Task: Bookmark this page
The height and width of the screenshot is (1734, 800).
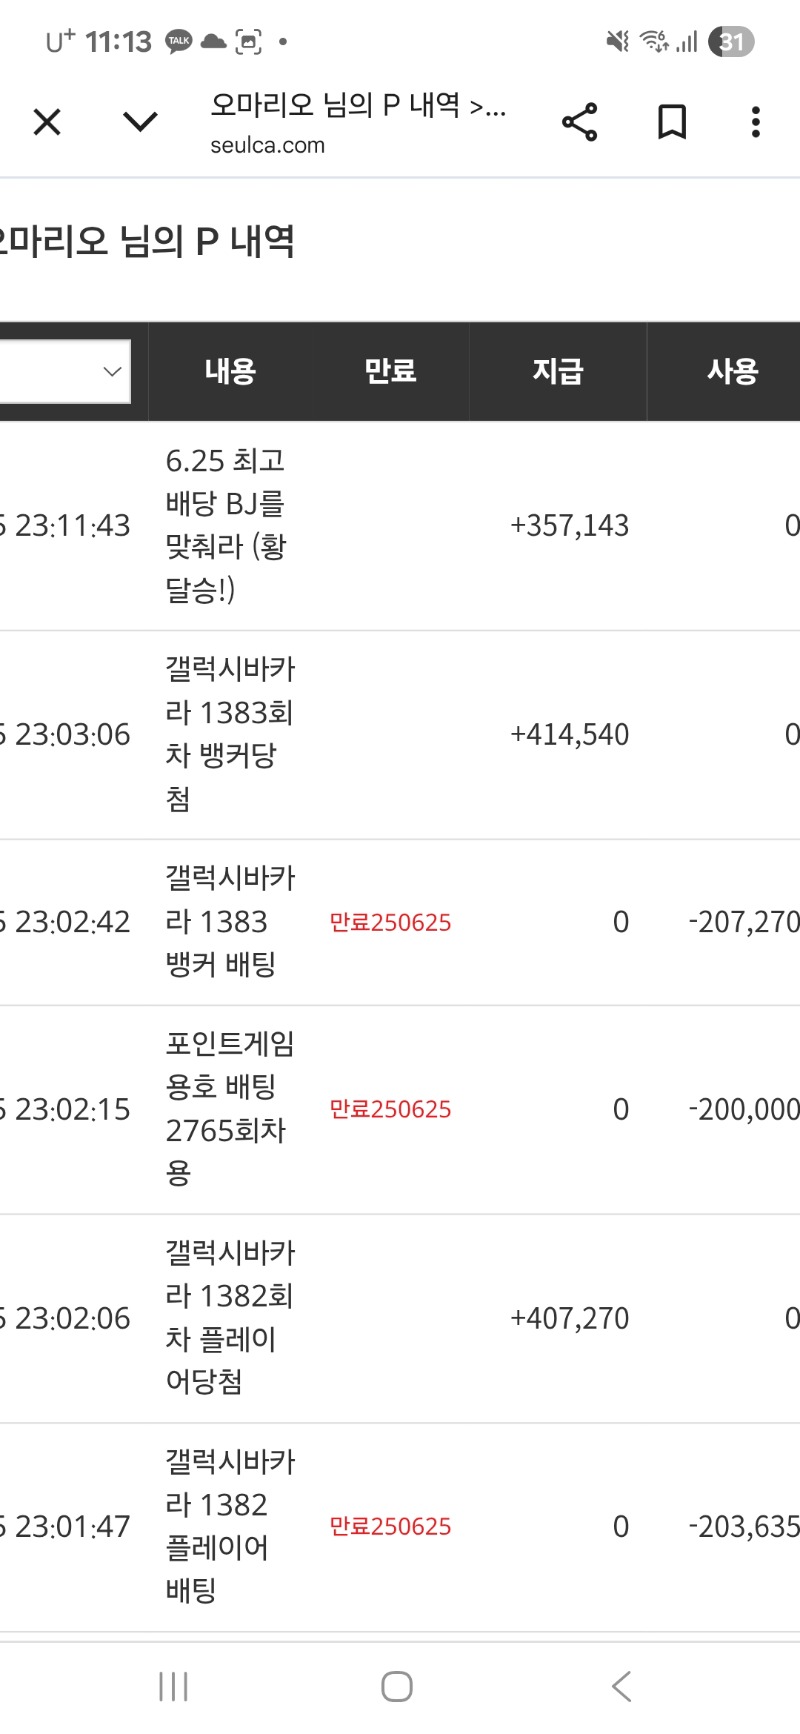Action: coord(672,122)
